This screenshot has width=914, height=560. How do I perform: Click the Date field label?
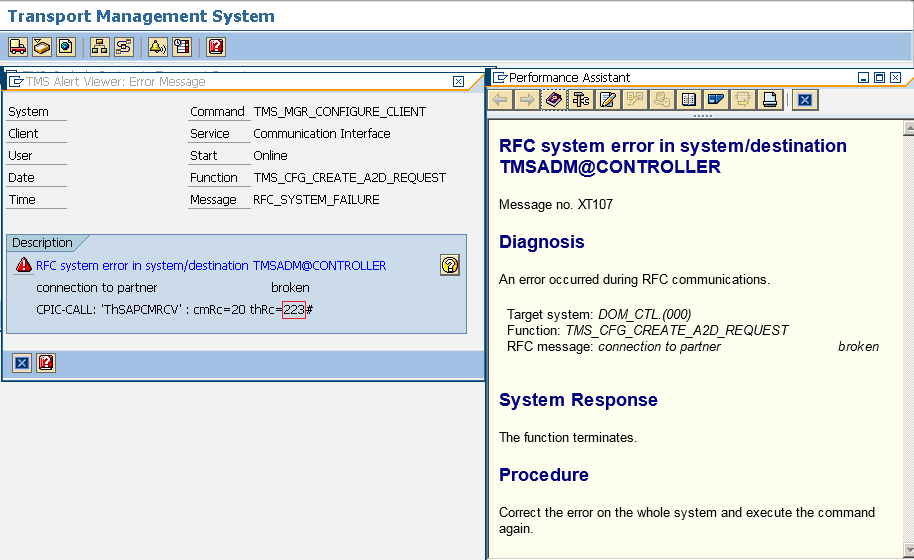[21, 178]
